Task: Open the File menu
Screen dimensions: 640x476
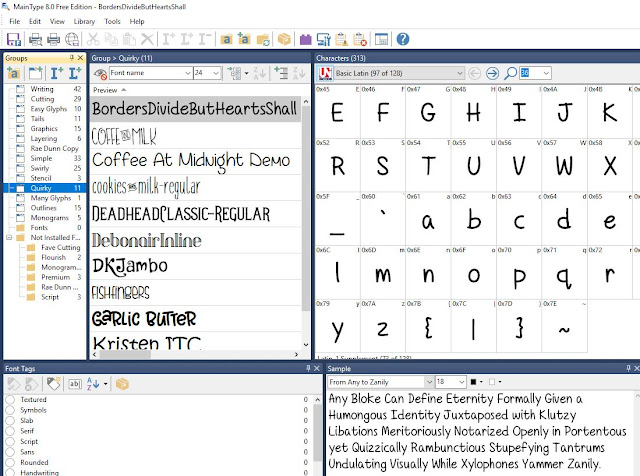Action: (15, 22)
